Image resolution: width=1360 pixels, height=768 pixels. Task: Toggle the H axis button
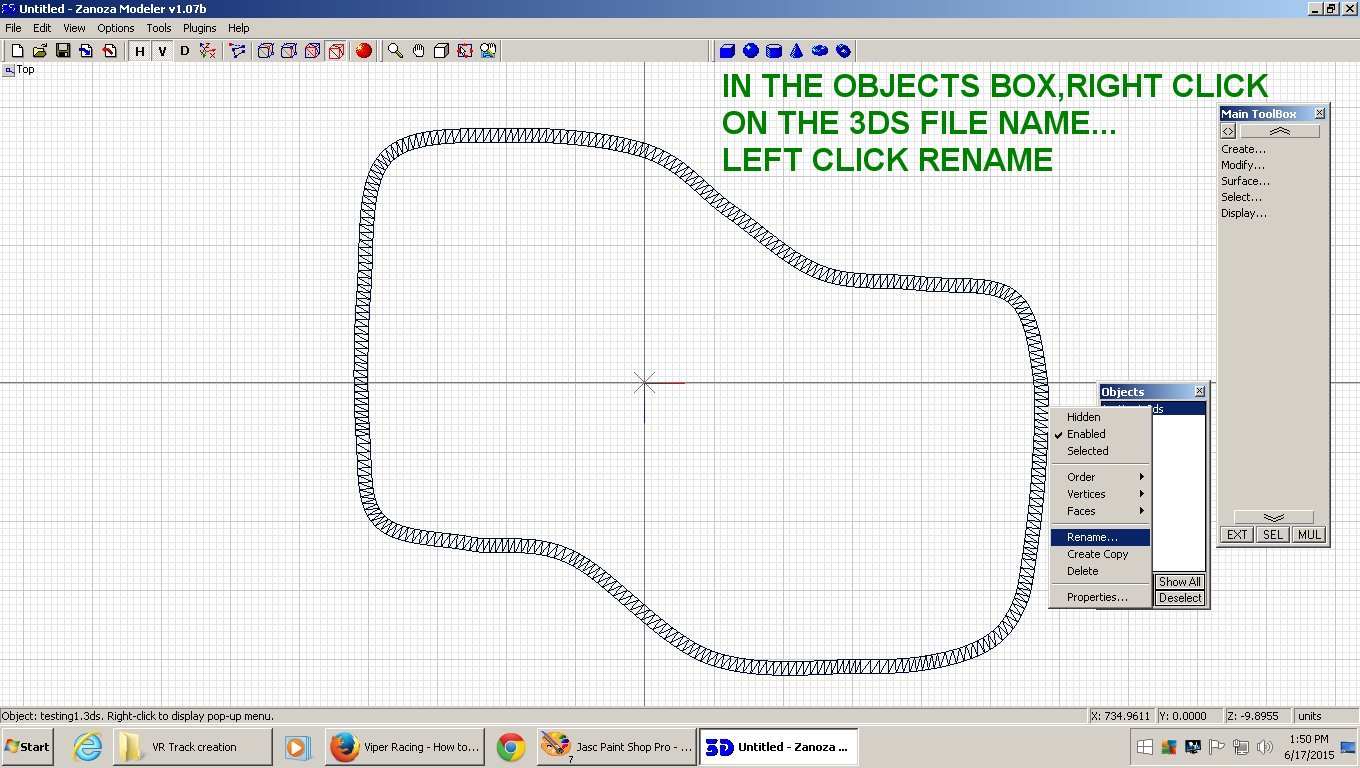click(140, 51)
